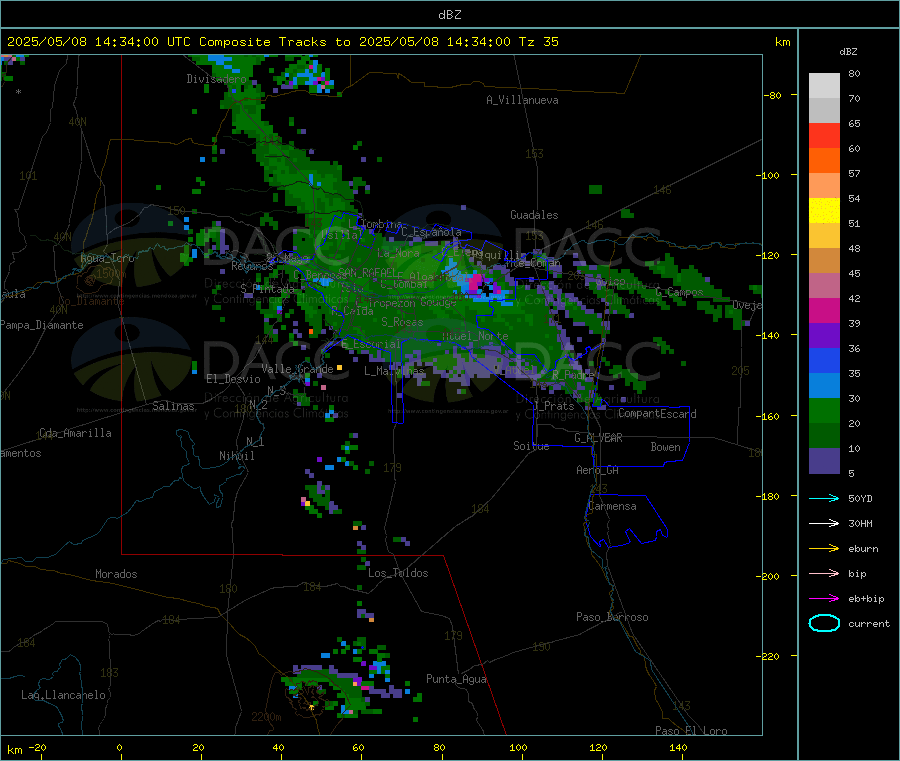This screenshot has width=900, height=761.
Task: Click the dBZ title at top center
Action: [449, 15]
